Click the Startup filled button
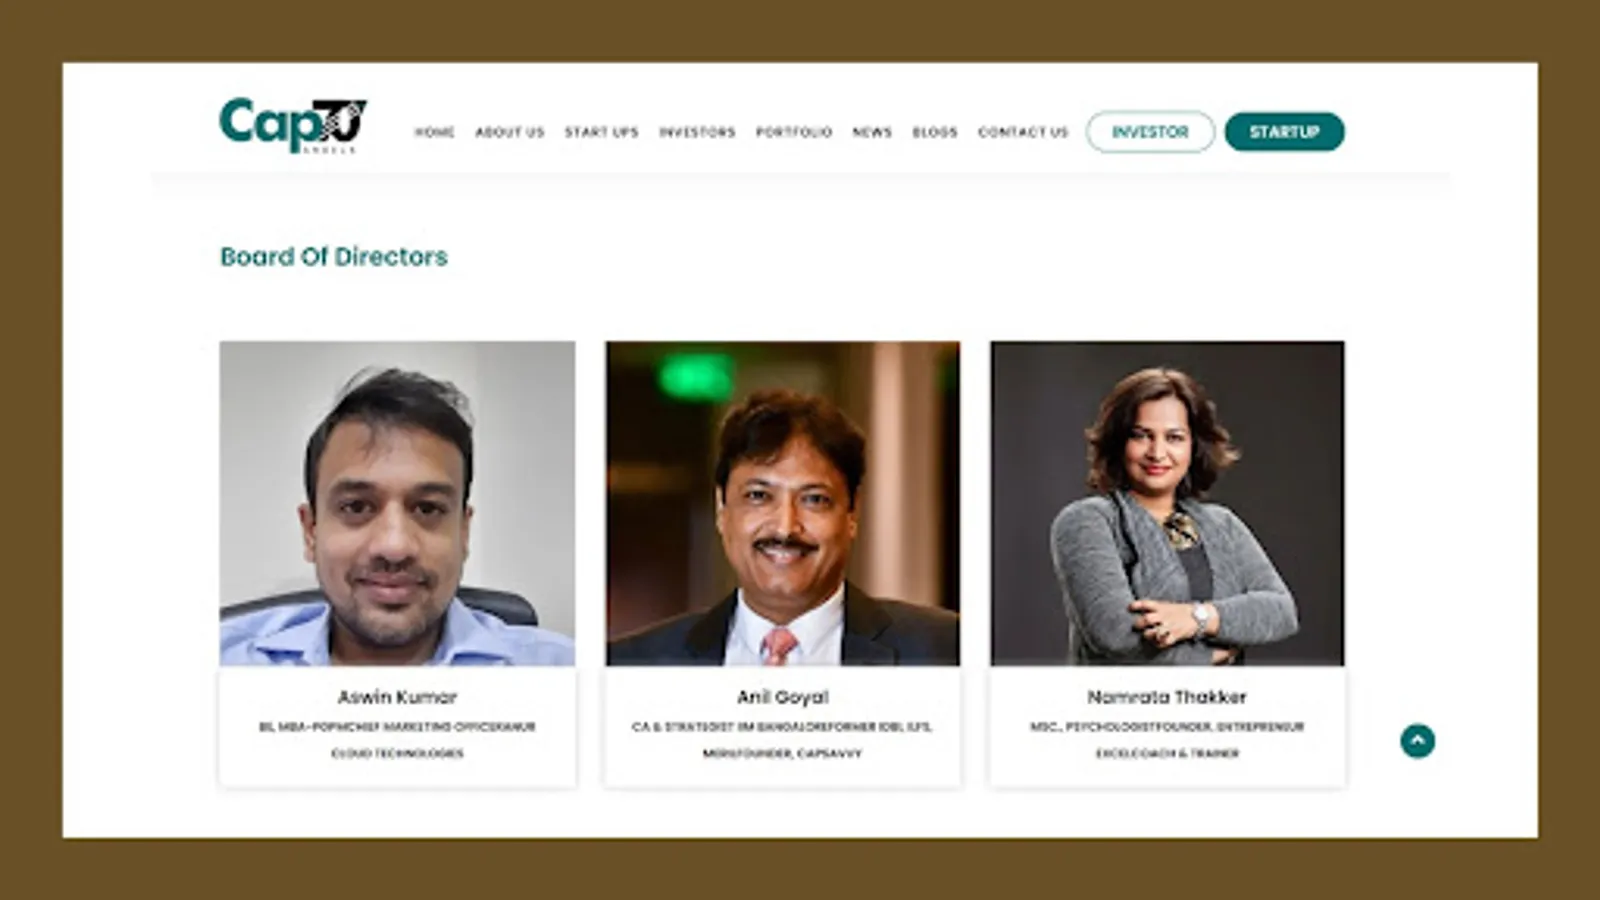Viewport: 1600px width, 900px height. coord(1284,132)
